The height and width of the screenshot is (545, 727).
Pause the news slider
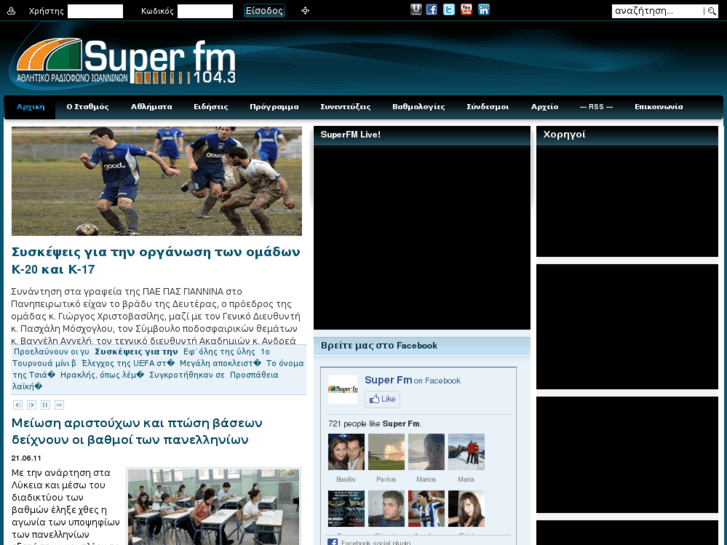point(45,405)
